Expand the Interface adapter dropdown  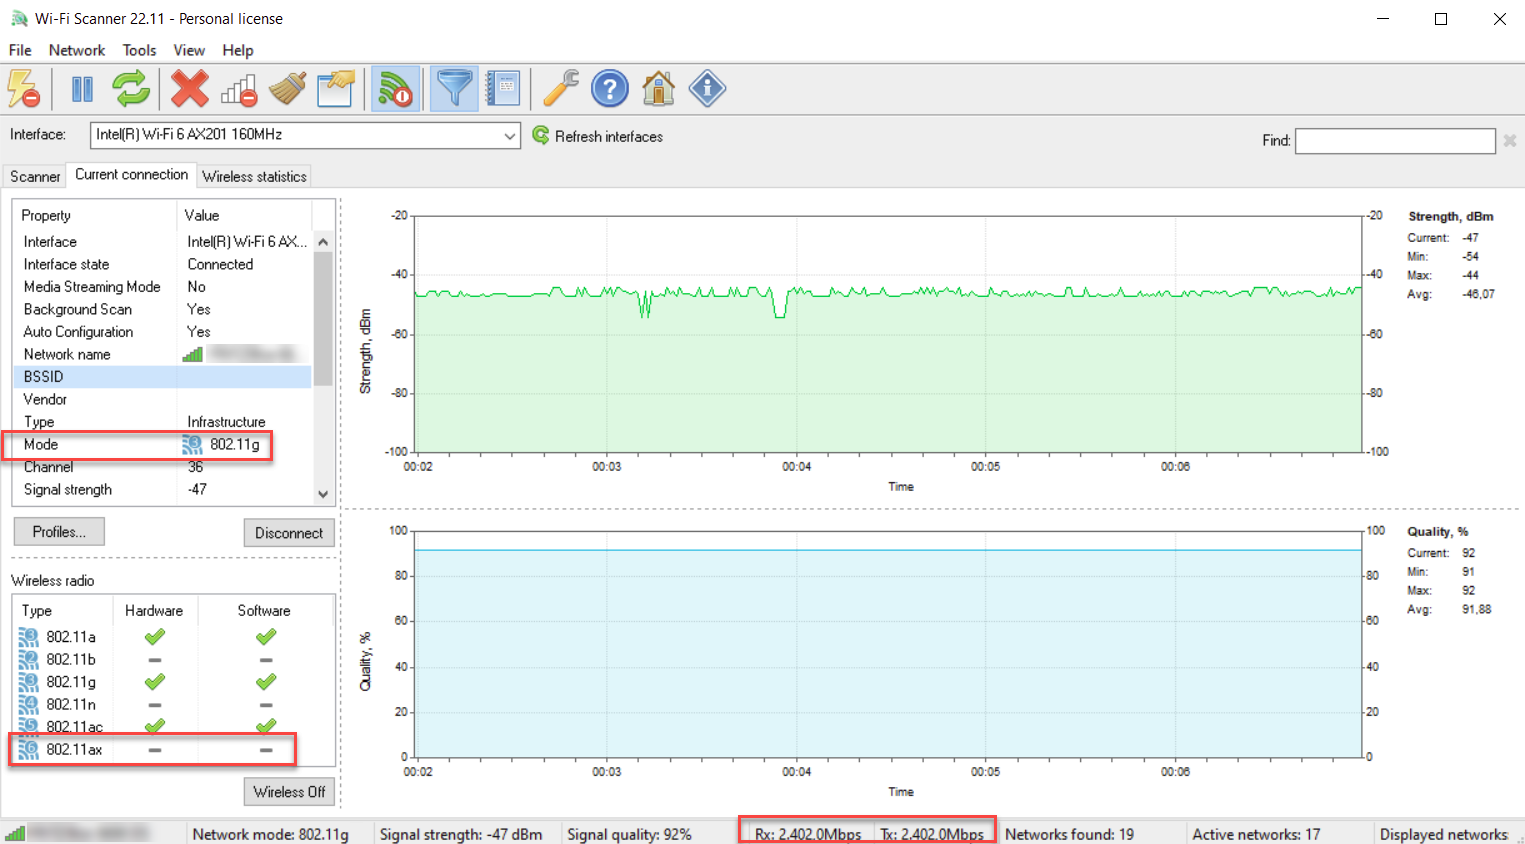[509, 136]
